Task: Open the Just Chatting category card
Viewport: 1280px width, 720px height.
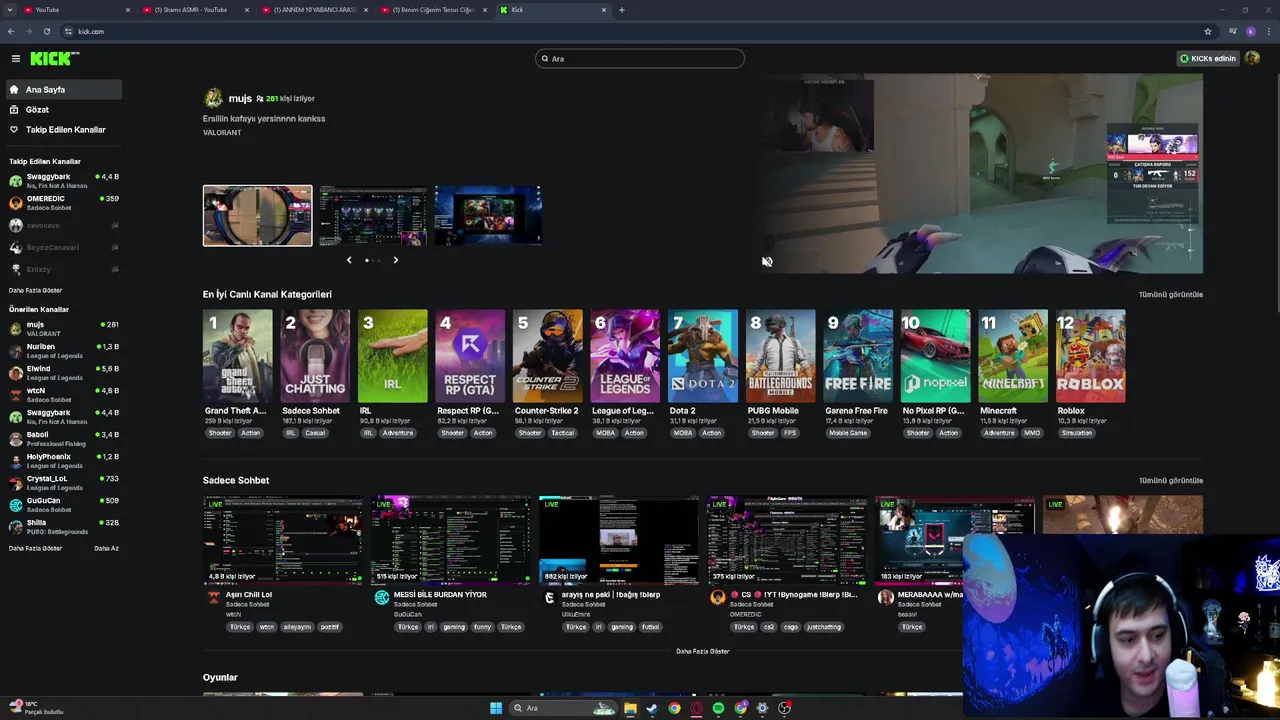Action: point(315,356)
